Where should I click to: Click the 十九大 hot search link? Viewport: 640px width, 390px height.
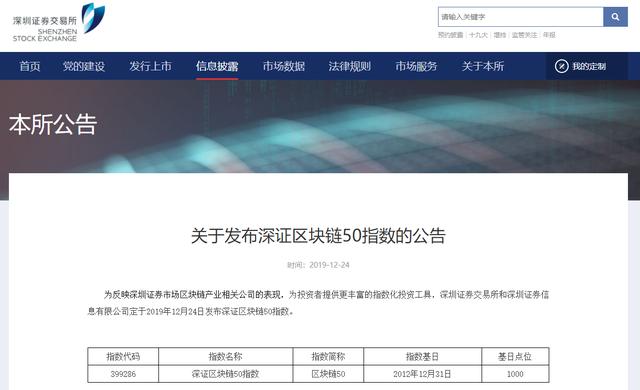(x=478, y=35)
